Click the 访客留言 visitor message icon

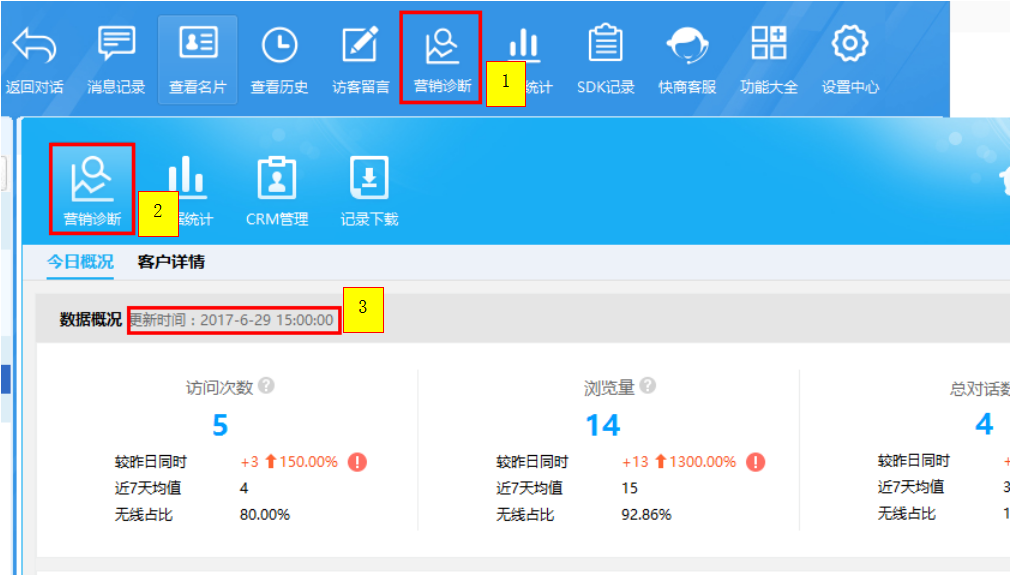(x=360, y=46)
